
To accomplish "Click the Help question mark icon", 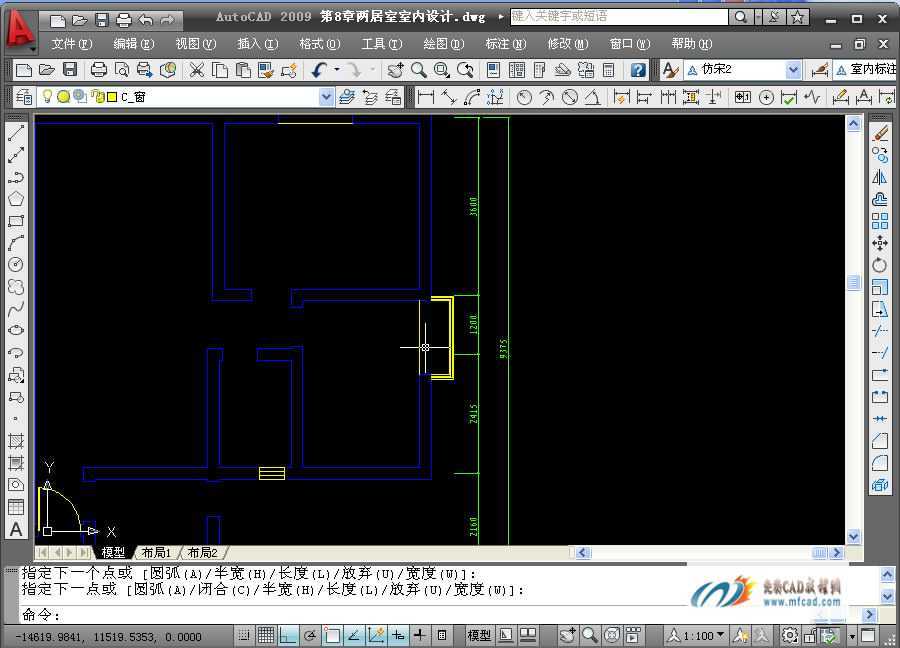I will (638, 70).
